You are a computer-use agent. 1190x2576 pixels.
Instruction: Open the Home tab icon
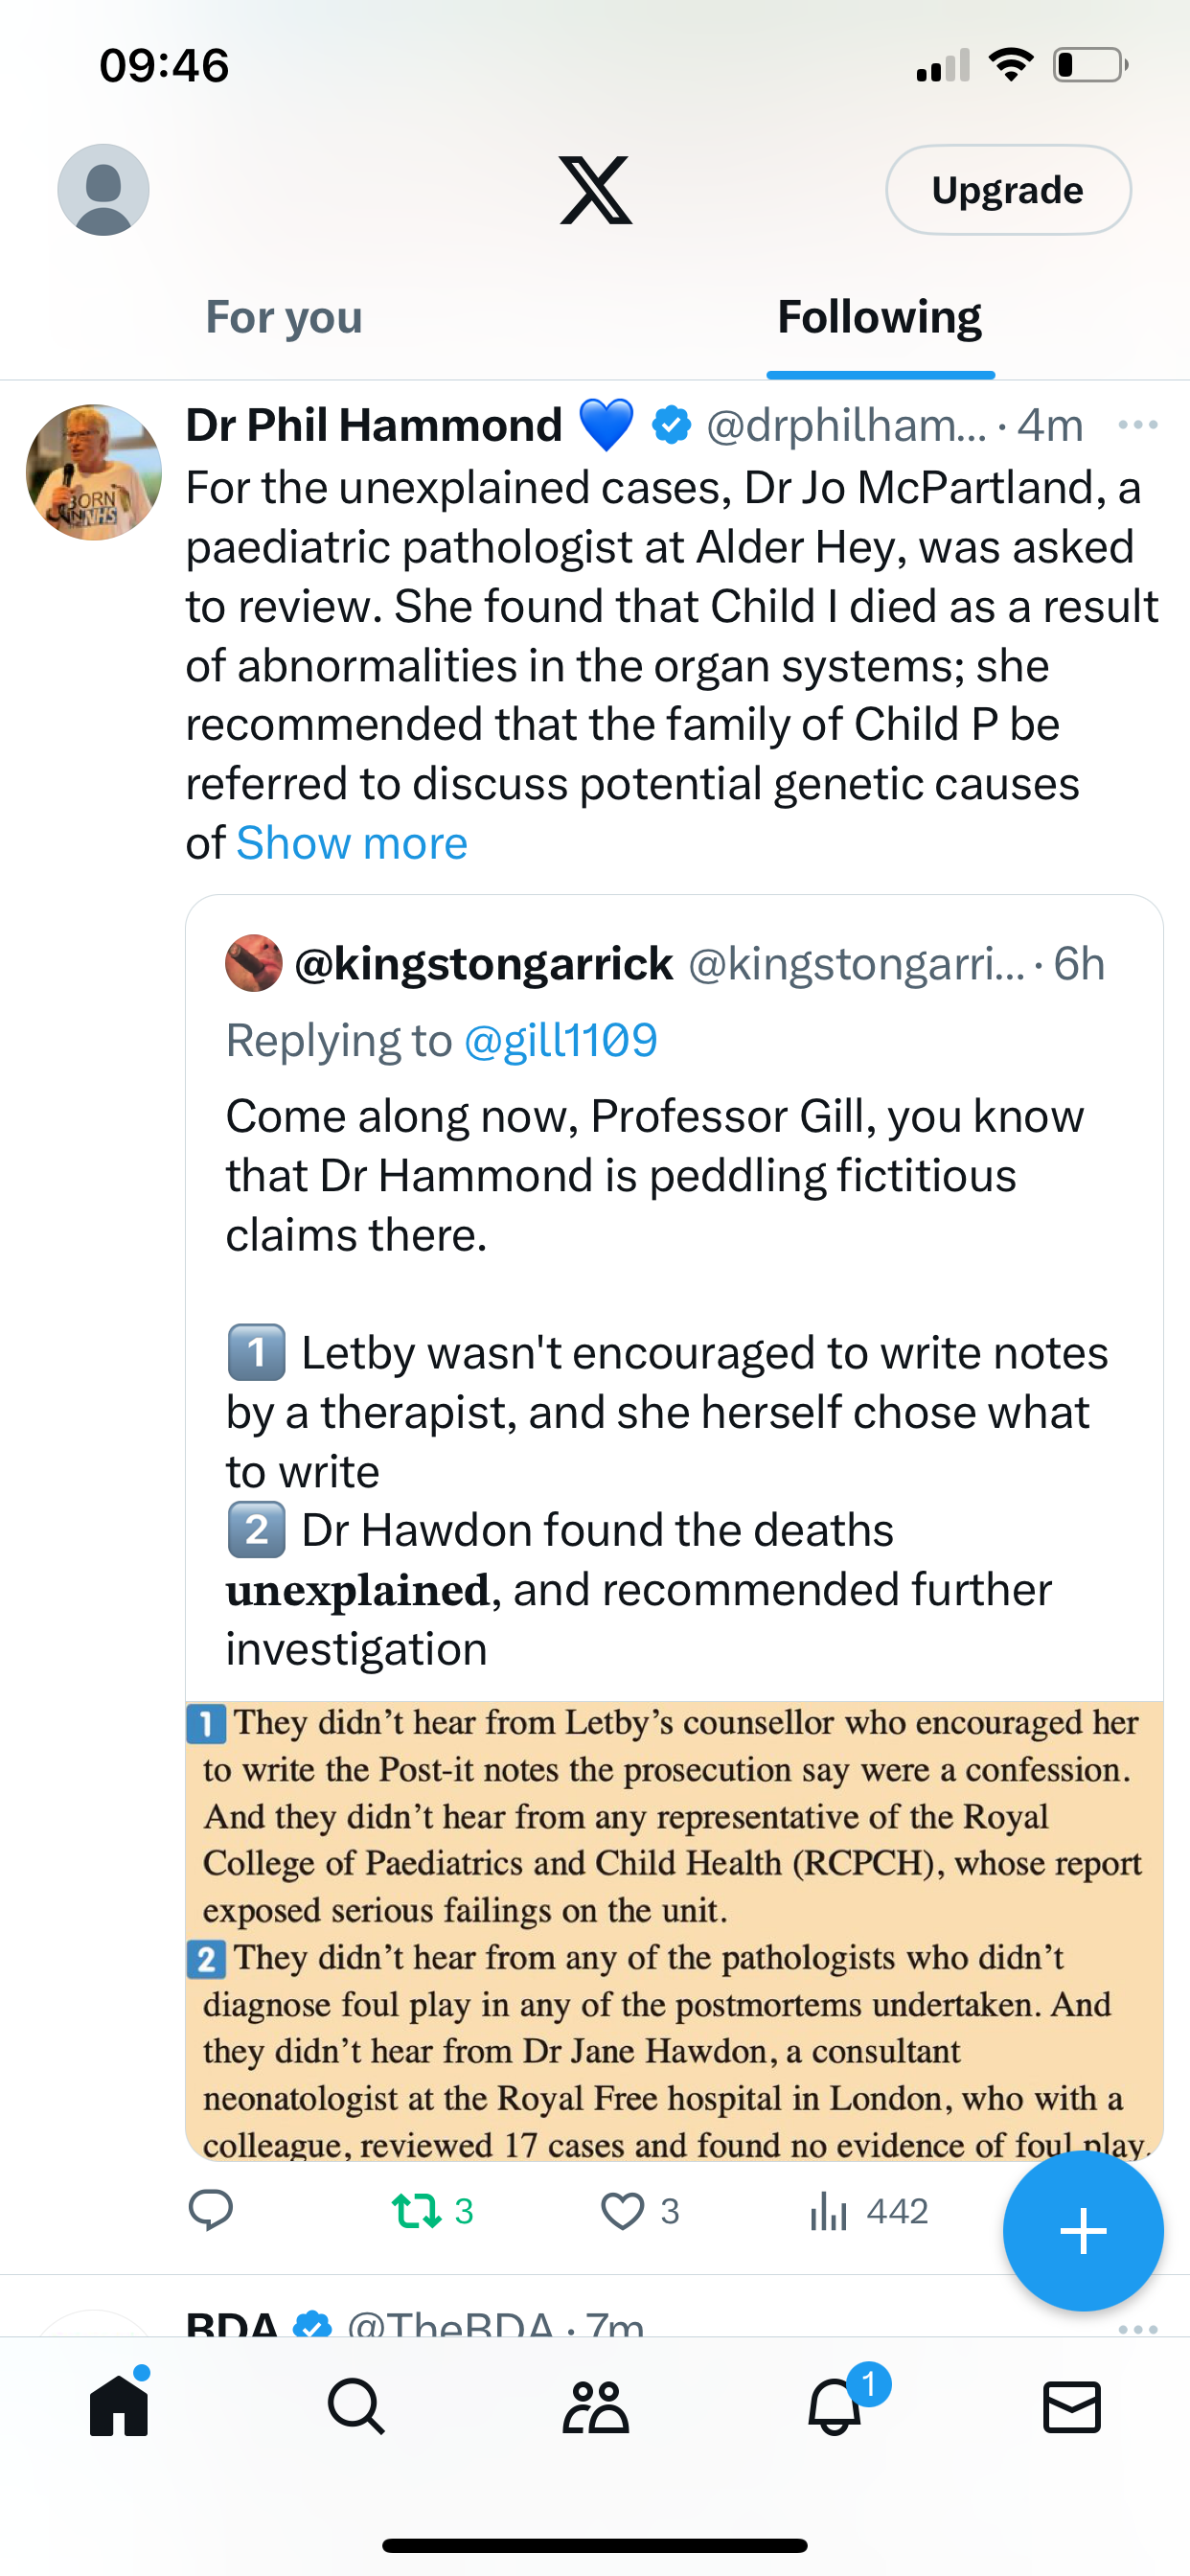tap(119, 2405)
